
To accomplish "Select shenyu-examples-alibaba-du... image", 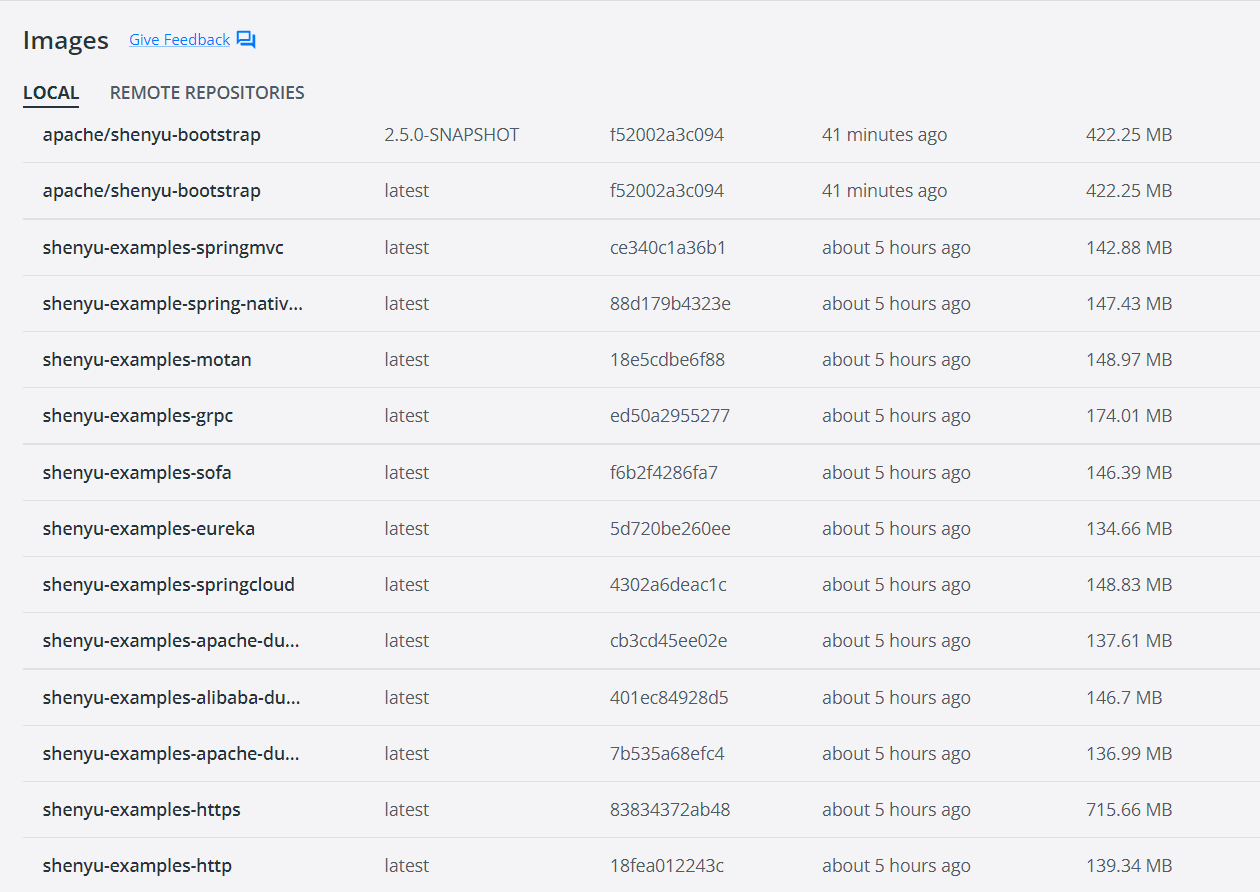I will pos(172,698).
